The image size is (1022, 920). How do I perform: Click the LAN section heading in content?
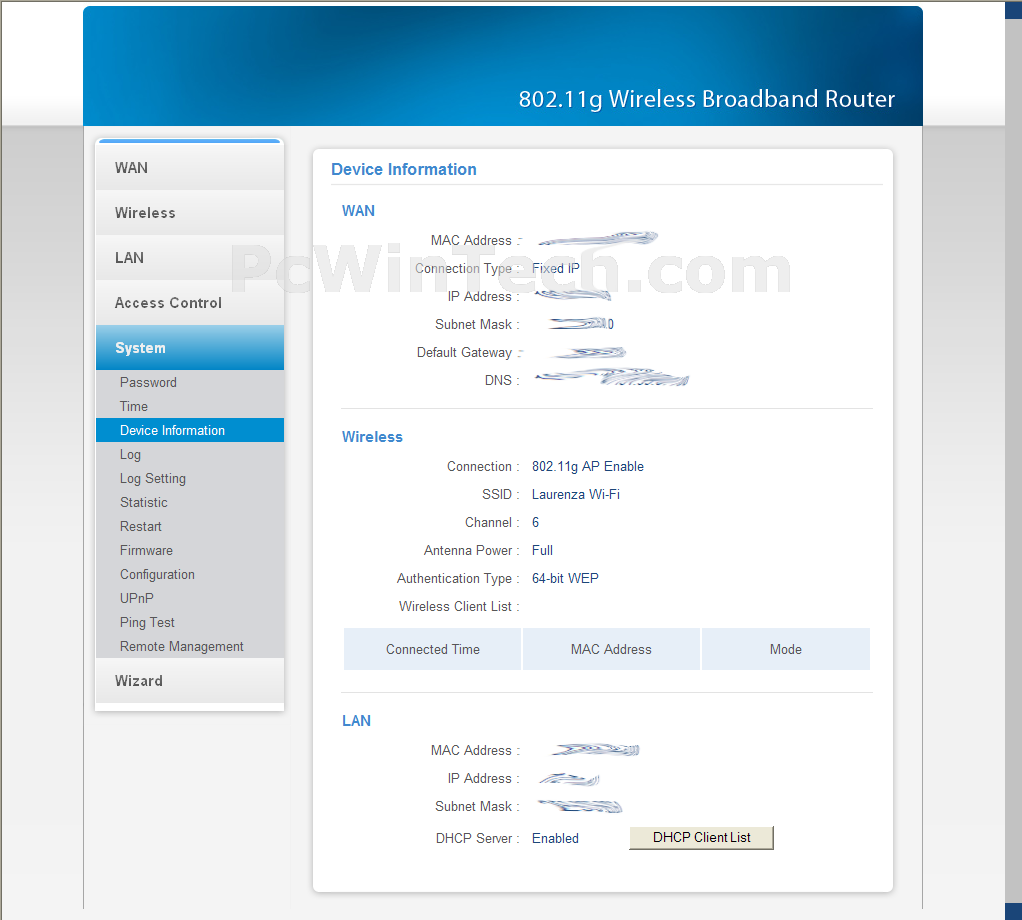(x=356, y=721)
